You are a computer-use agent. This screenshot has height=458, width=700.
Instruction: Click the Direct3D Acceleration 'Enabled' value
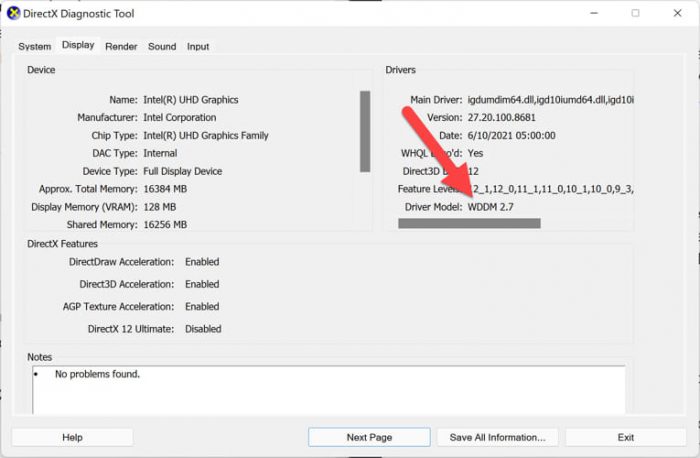click(202, 284)
